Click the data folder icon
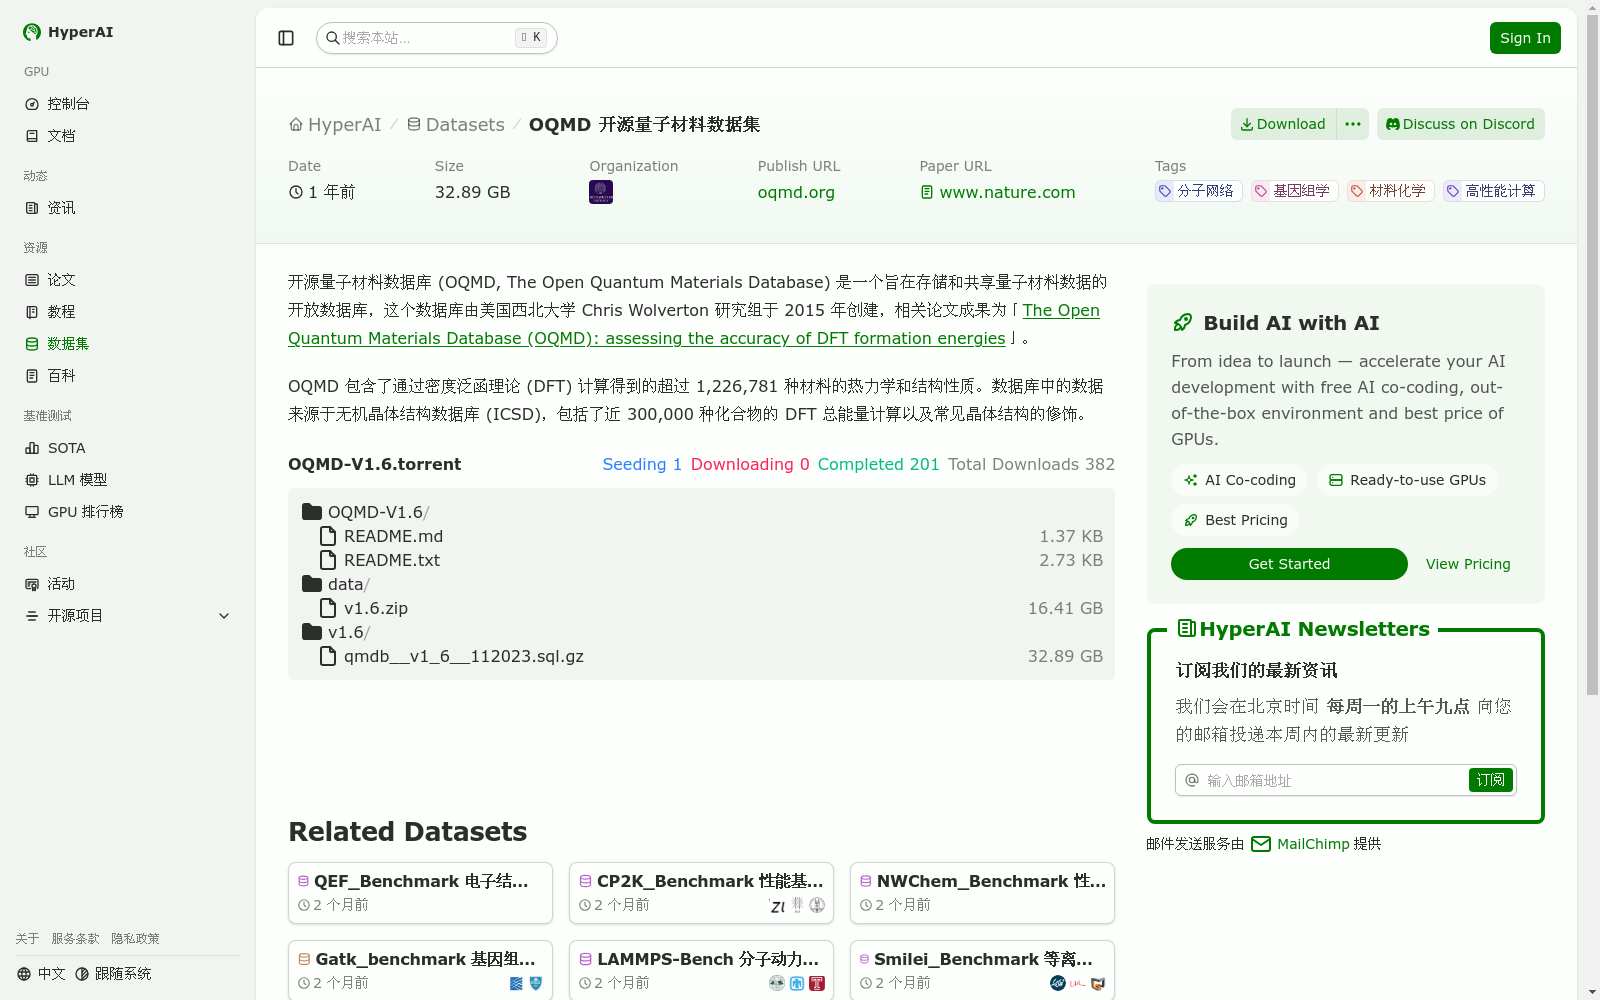 pyautogui.click(x=312, y=584)
